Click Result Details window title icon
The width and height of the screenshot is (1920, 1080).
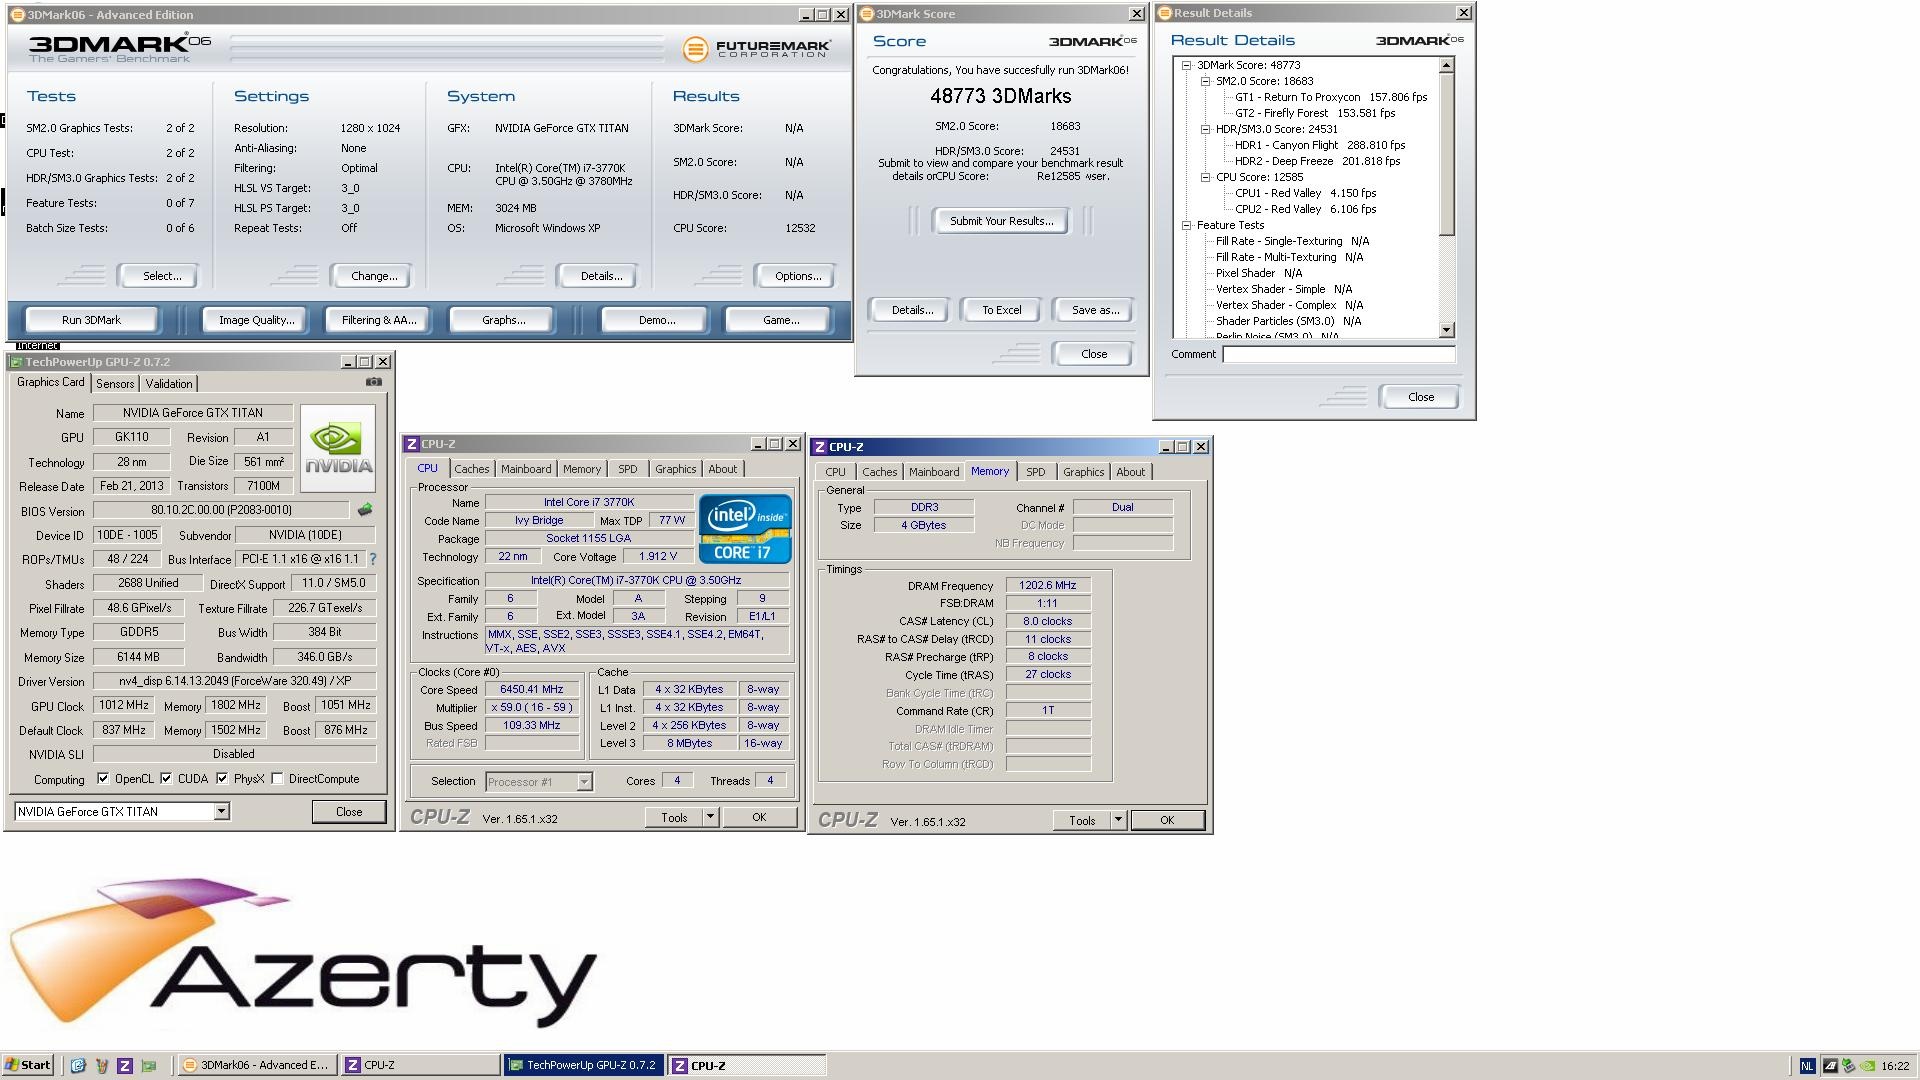1165,13
